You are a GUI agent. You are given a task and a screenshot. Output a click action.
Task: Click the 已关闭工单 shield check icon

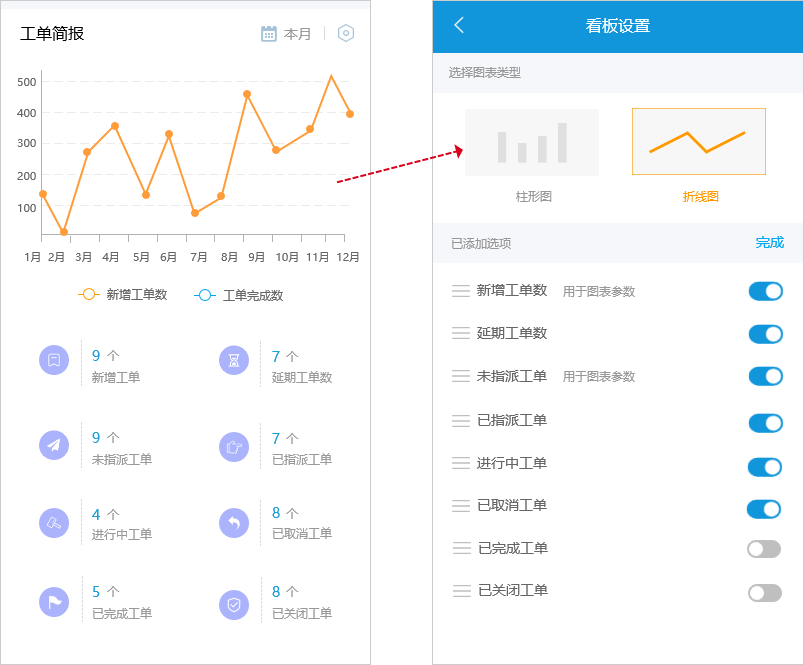tap(233, 602)
